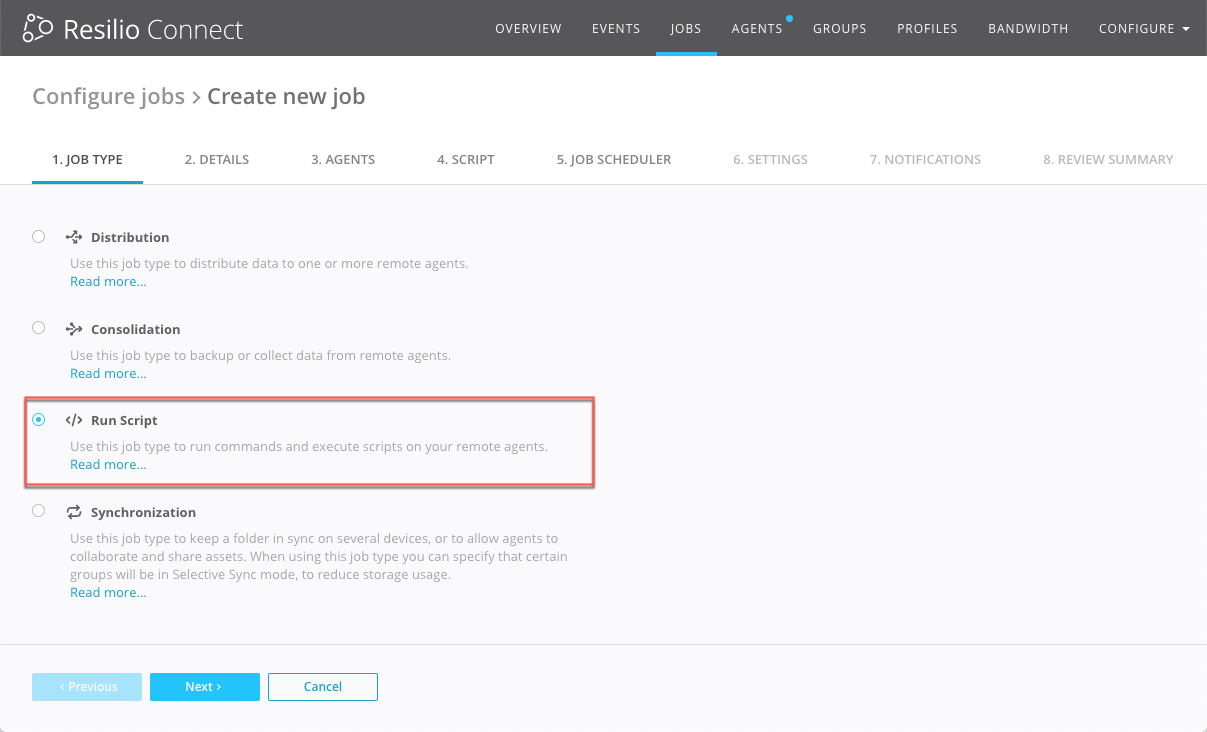Screen dimensions: 1207x732
Task: Open the Bandwidth navigation item
Action: point(1028,29)
